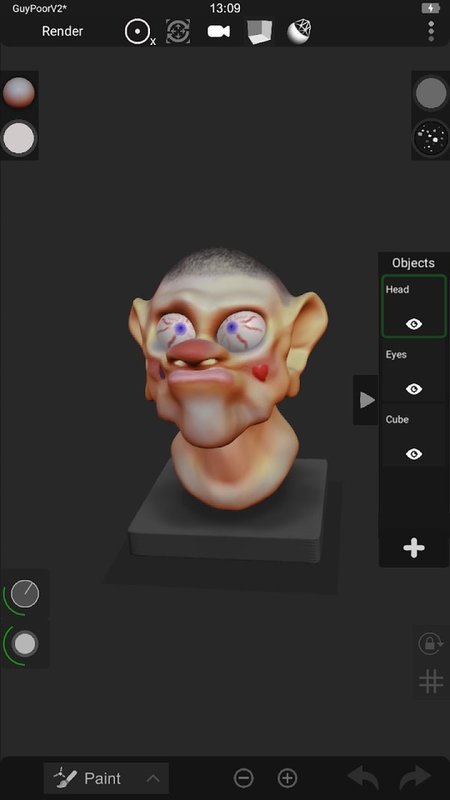Open the gray brush falloff circle
This screenshot has width=450, height=800.
(x=431, y=93)
